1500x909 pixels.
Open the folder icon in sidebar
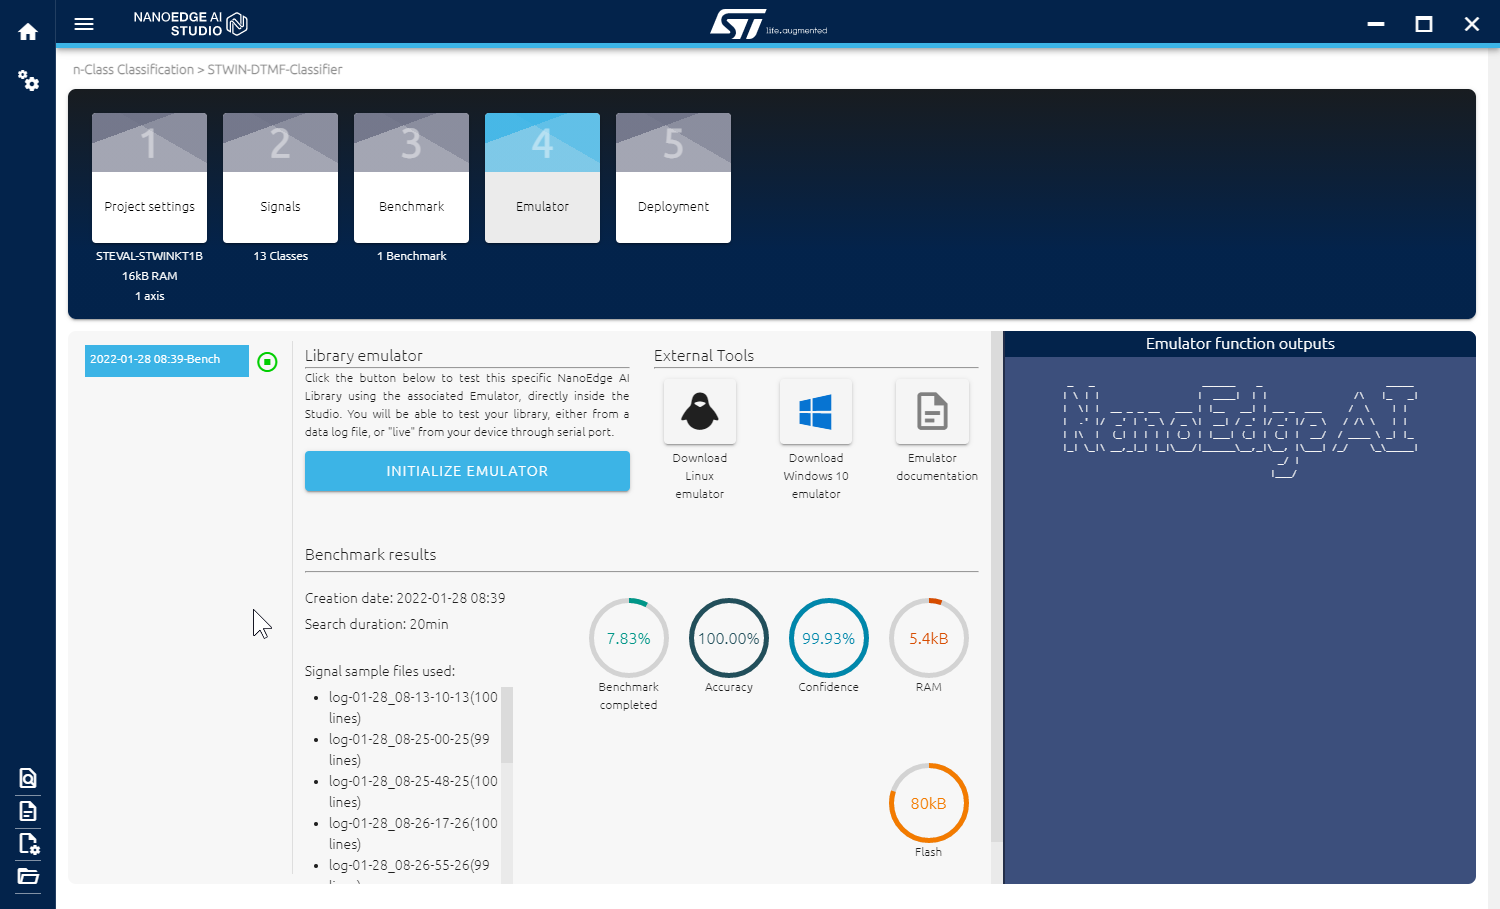coord(28,877)
